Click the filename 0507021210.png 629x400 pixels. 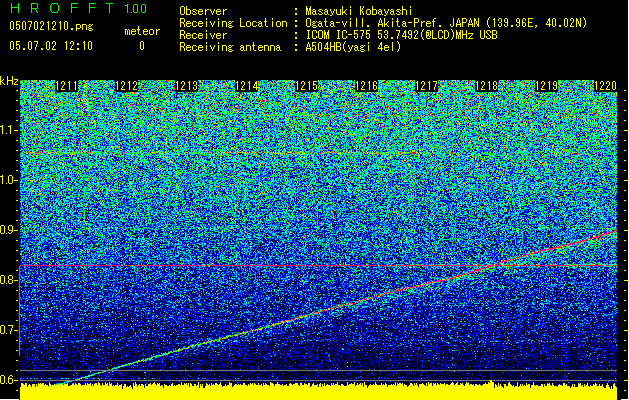coord(51,26)
